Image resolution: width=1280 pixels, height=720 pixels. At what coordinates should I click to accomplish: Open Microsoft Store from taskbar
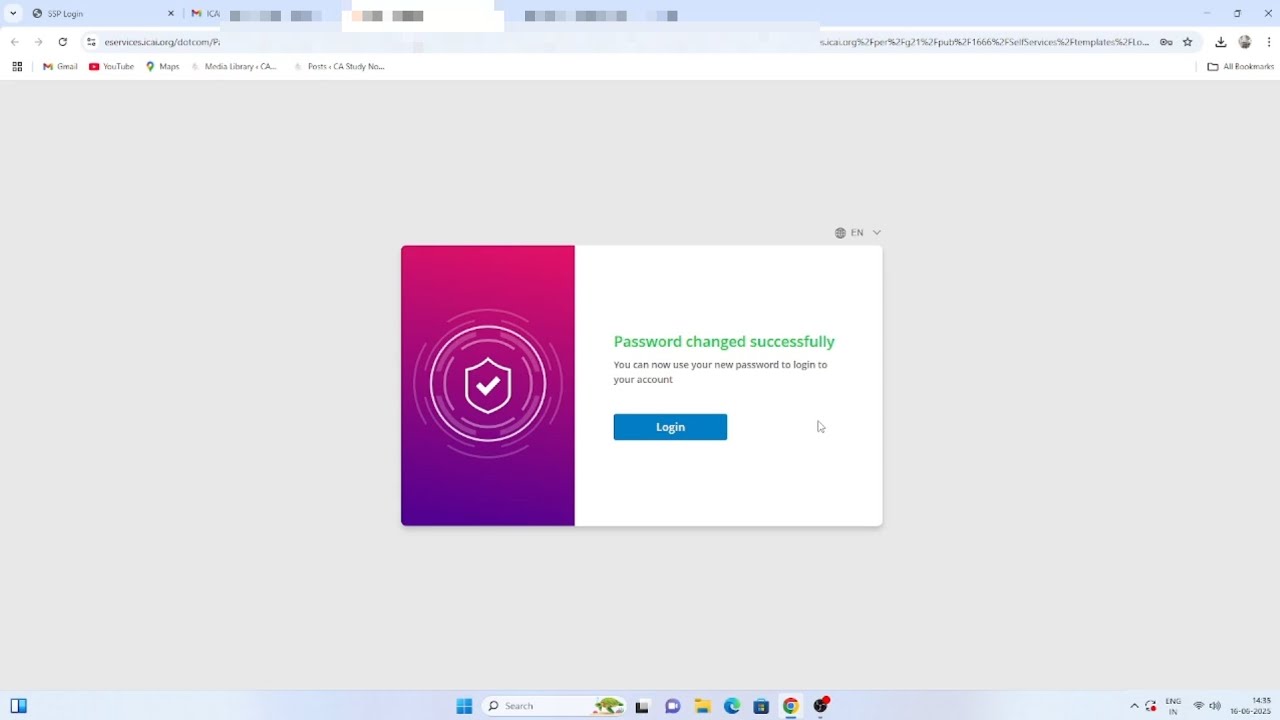(761, 706)
